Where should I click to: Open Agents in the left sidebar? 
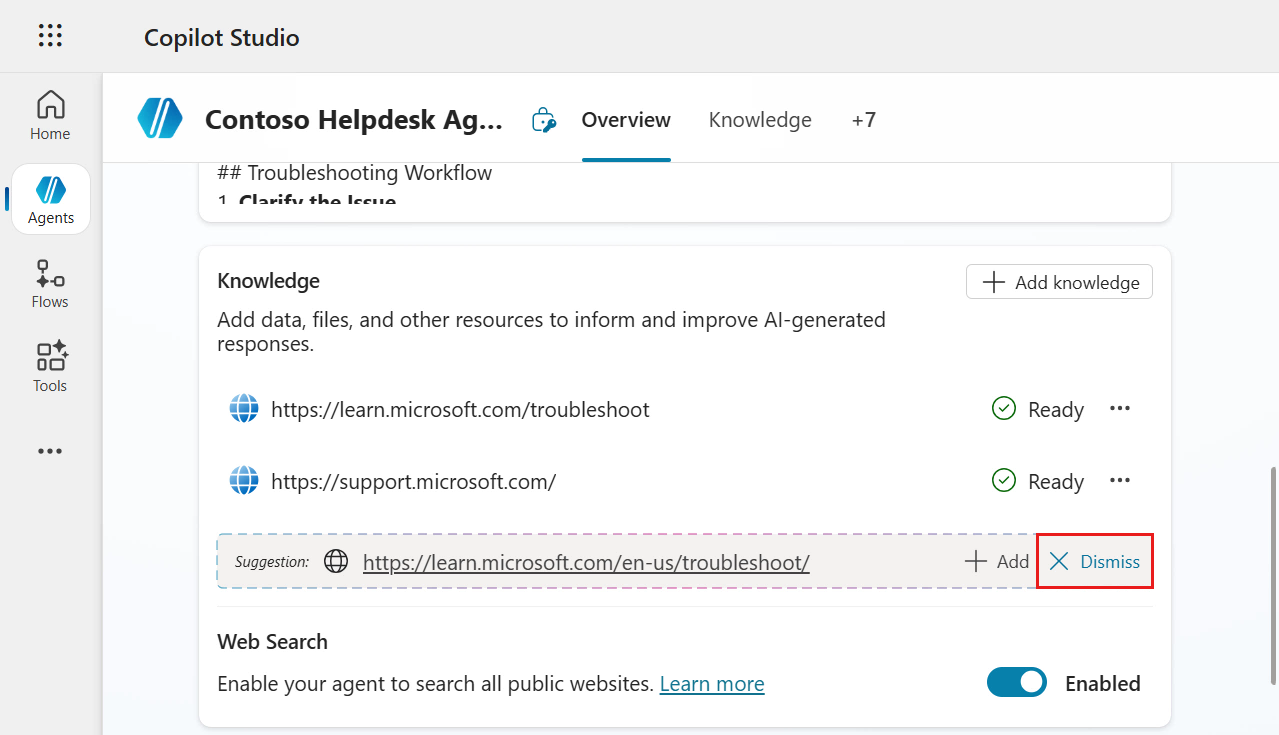click(51, 199)
